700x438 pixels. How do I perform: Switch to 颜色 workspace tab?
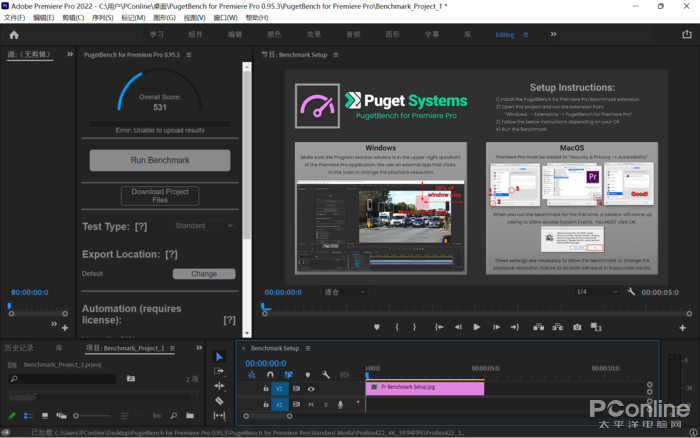pyautogui.click(x=274, y=34)
